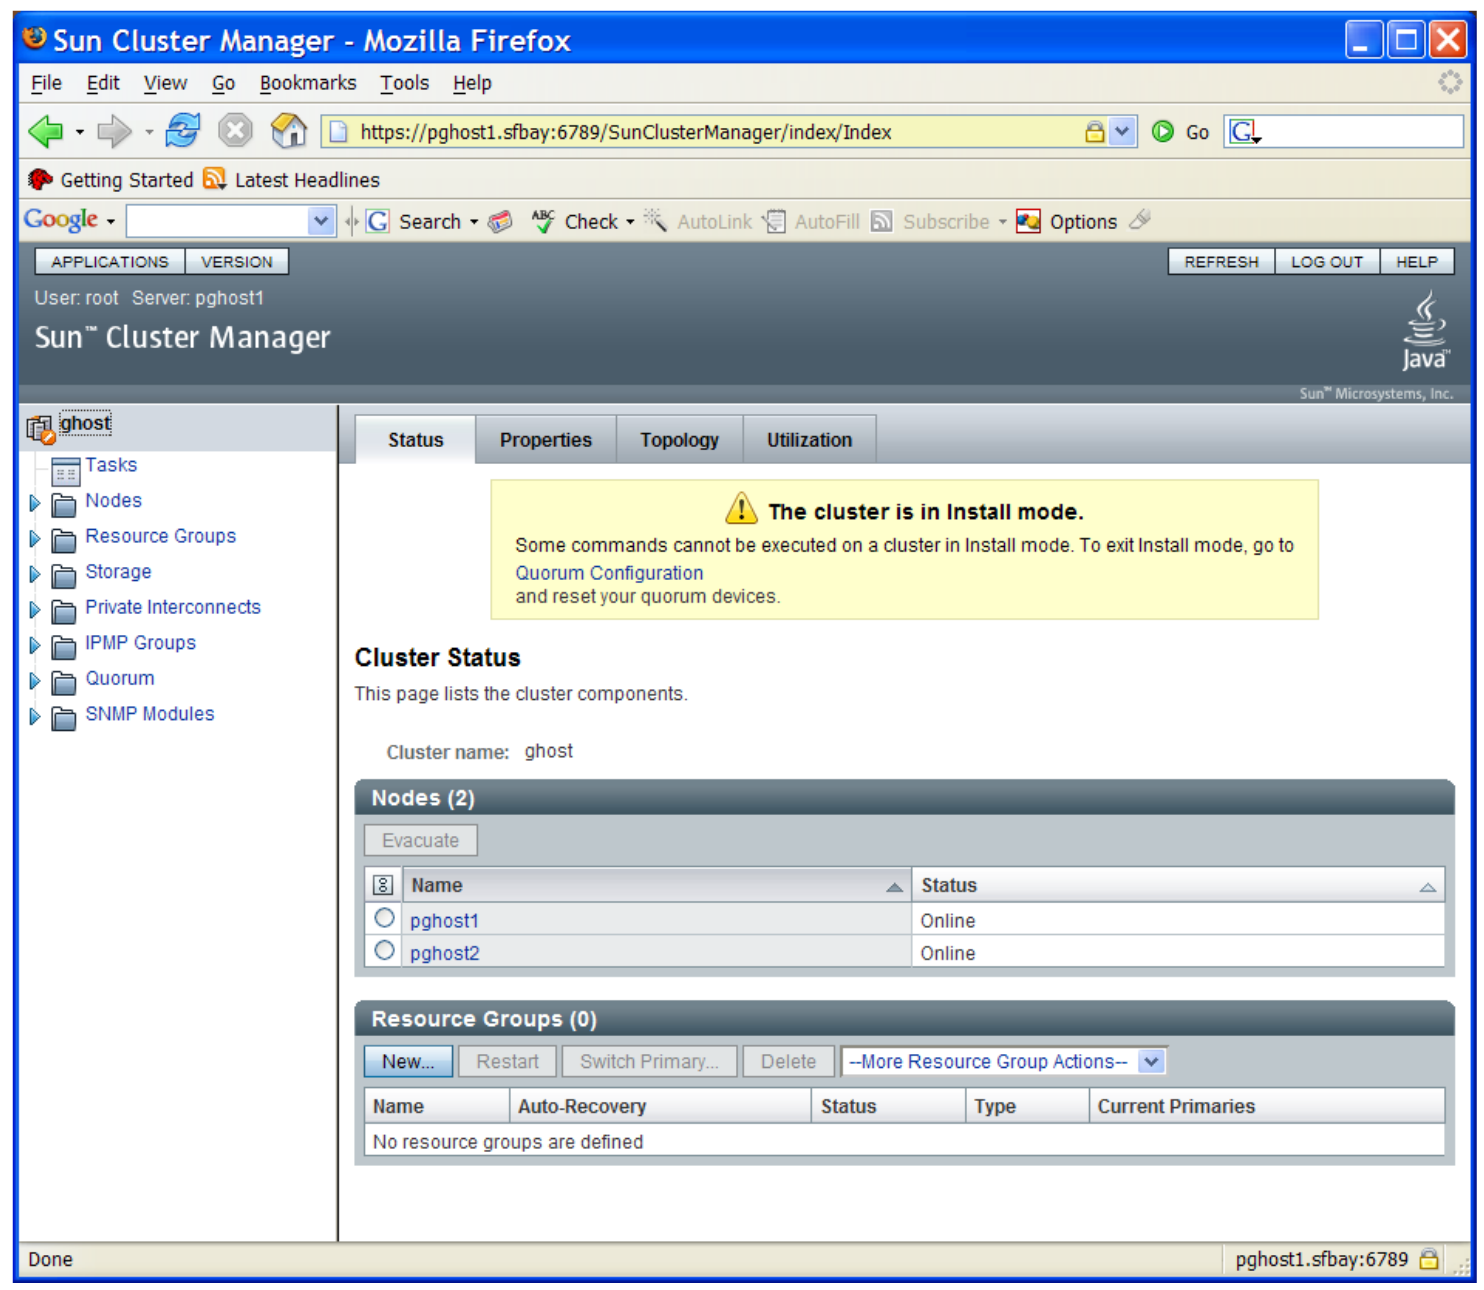
Task: Open the Quorum Configuration link
Action: coord(609,573)
